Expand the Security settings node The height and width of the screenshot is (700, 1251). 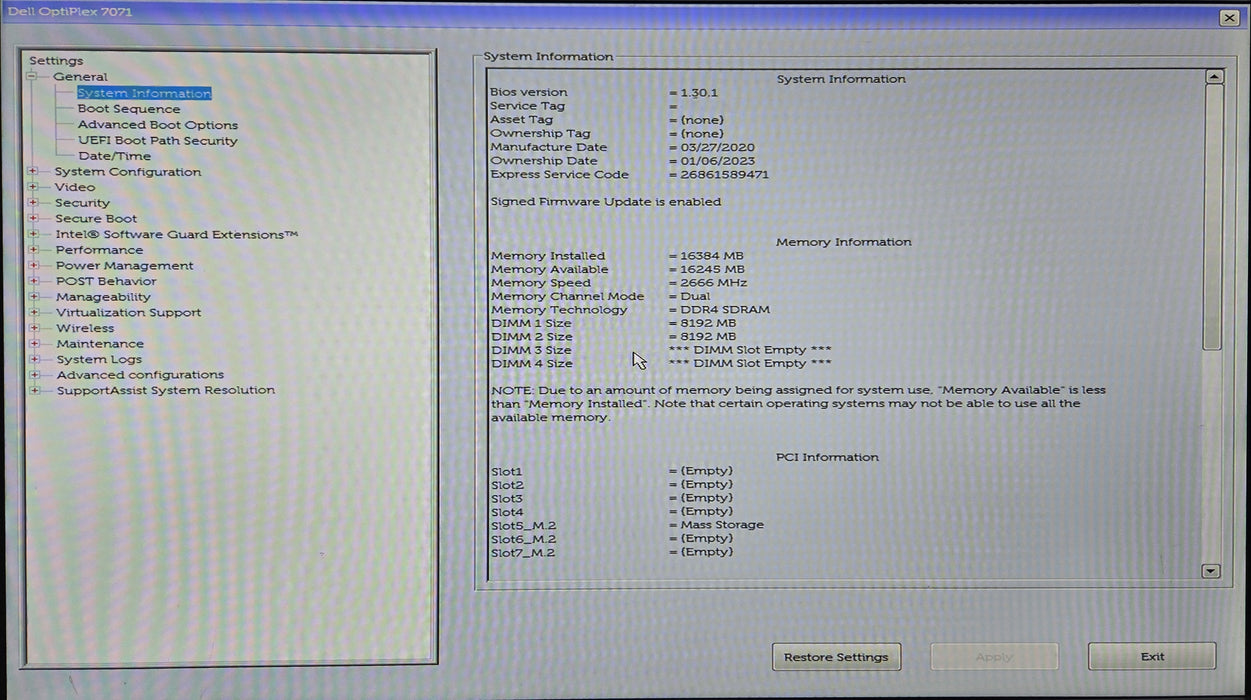(x=33, y=203)
